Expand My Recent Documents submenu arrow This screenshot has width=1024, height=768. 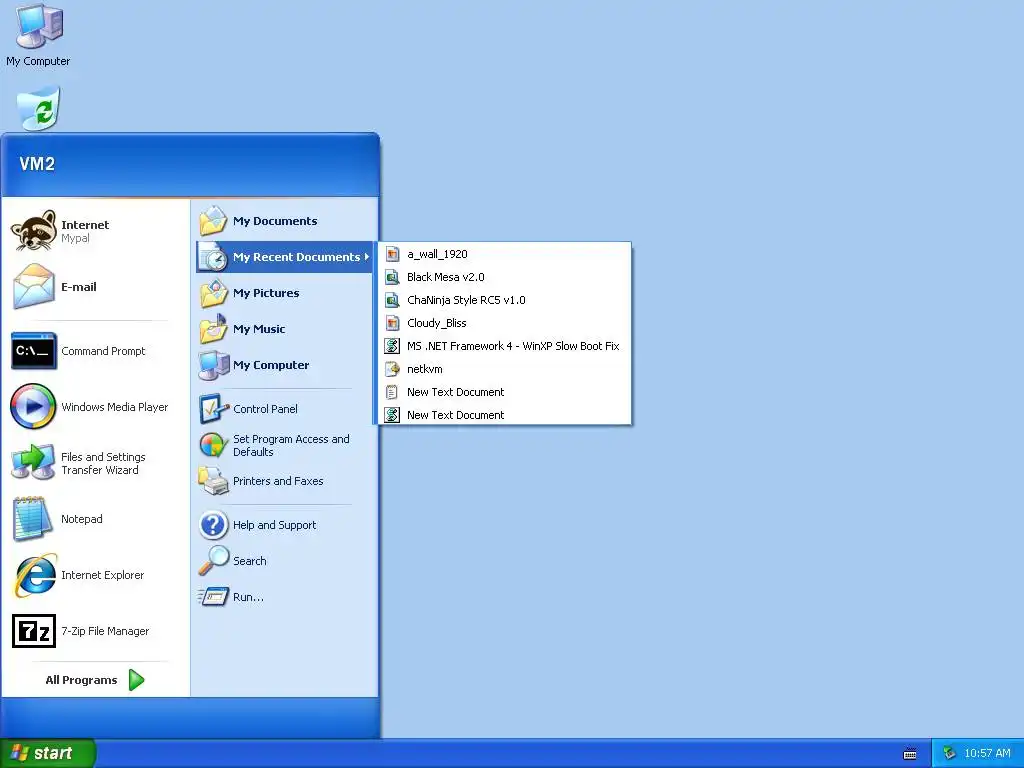coord(367,257)
